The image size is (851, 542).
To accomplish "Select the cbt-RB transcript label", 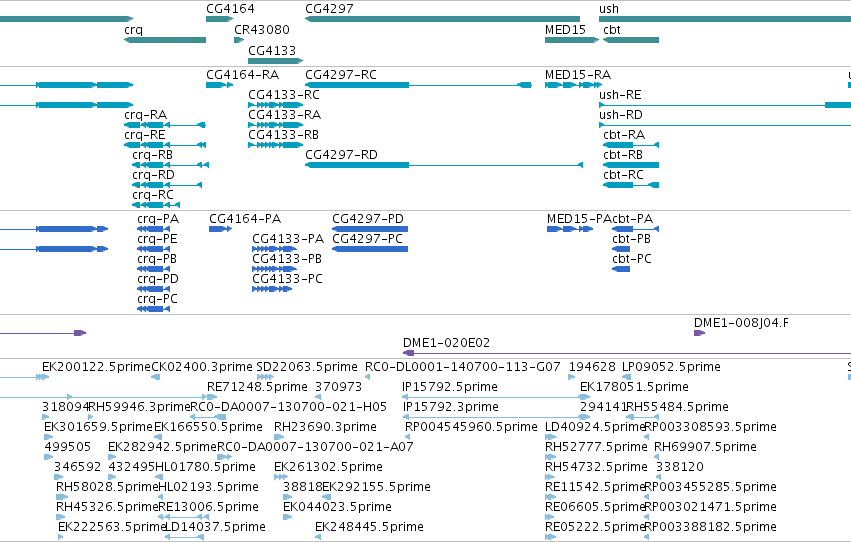I will coord(623,155).
